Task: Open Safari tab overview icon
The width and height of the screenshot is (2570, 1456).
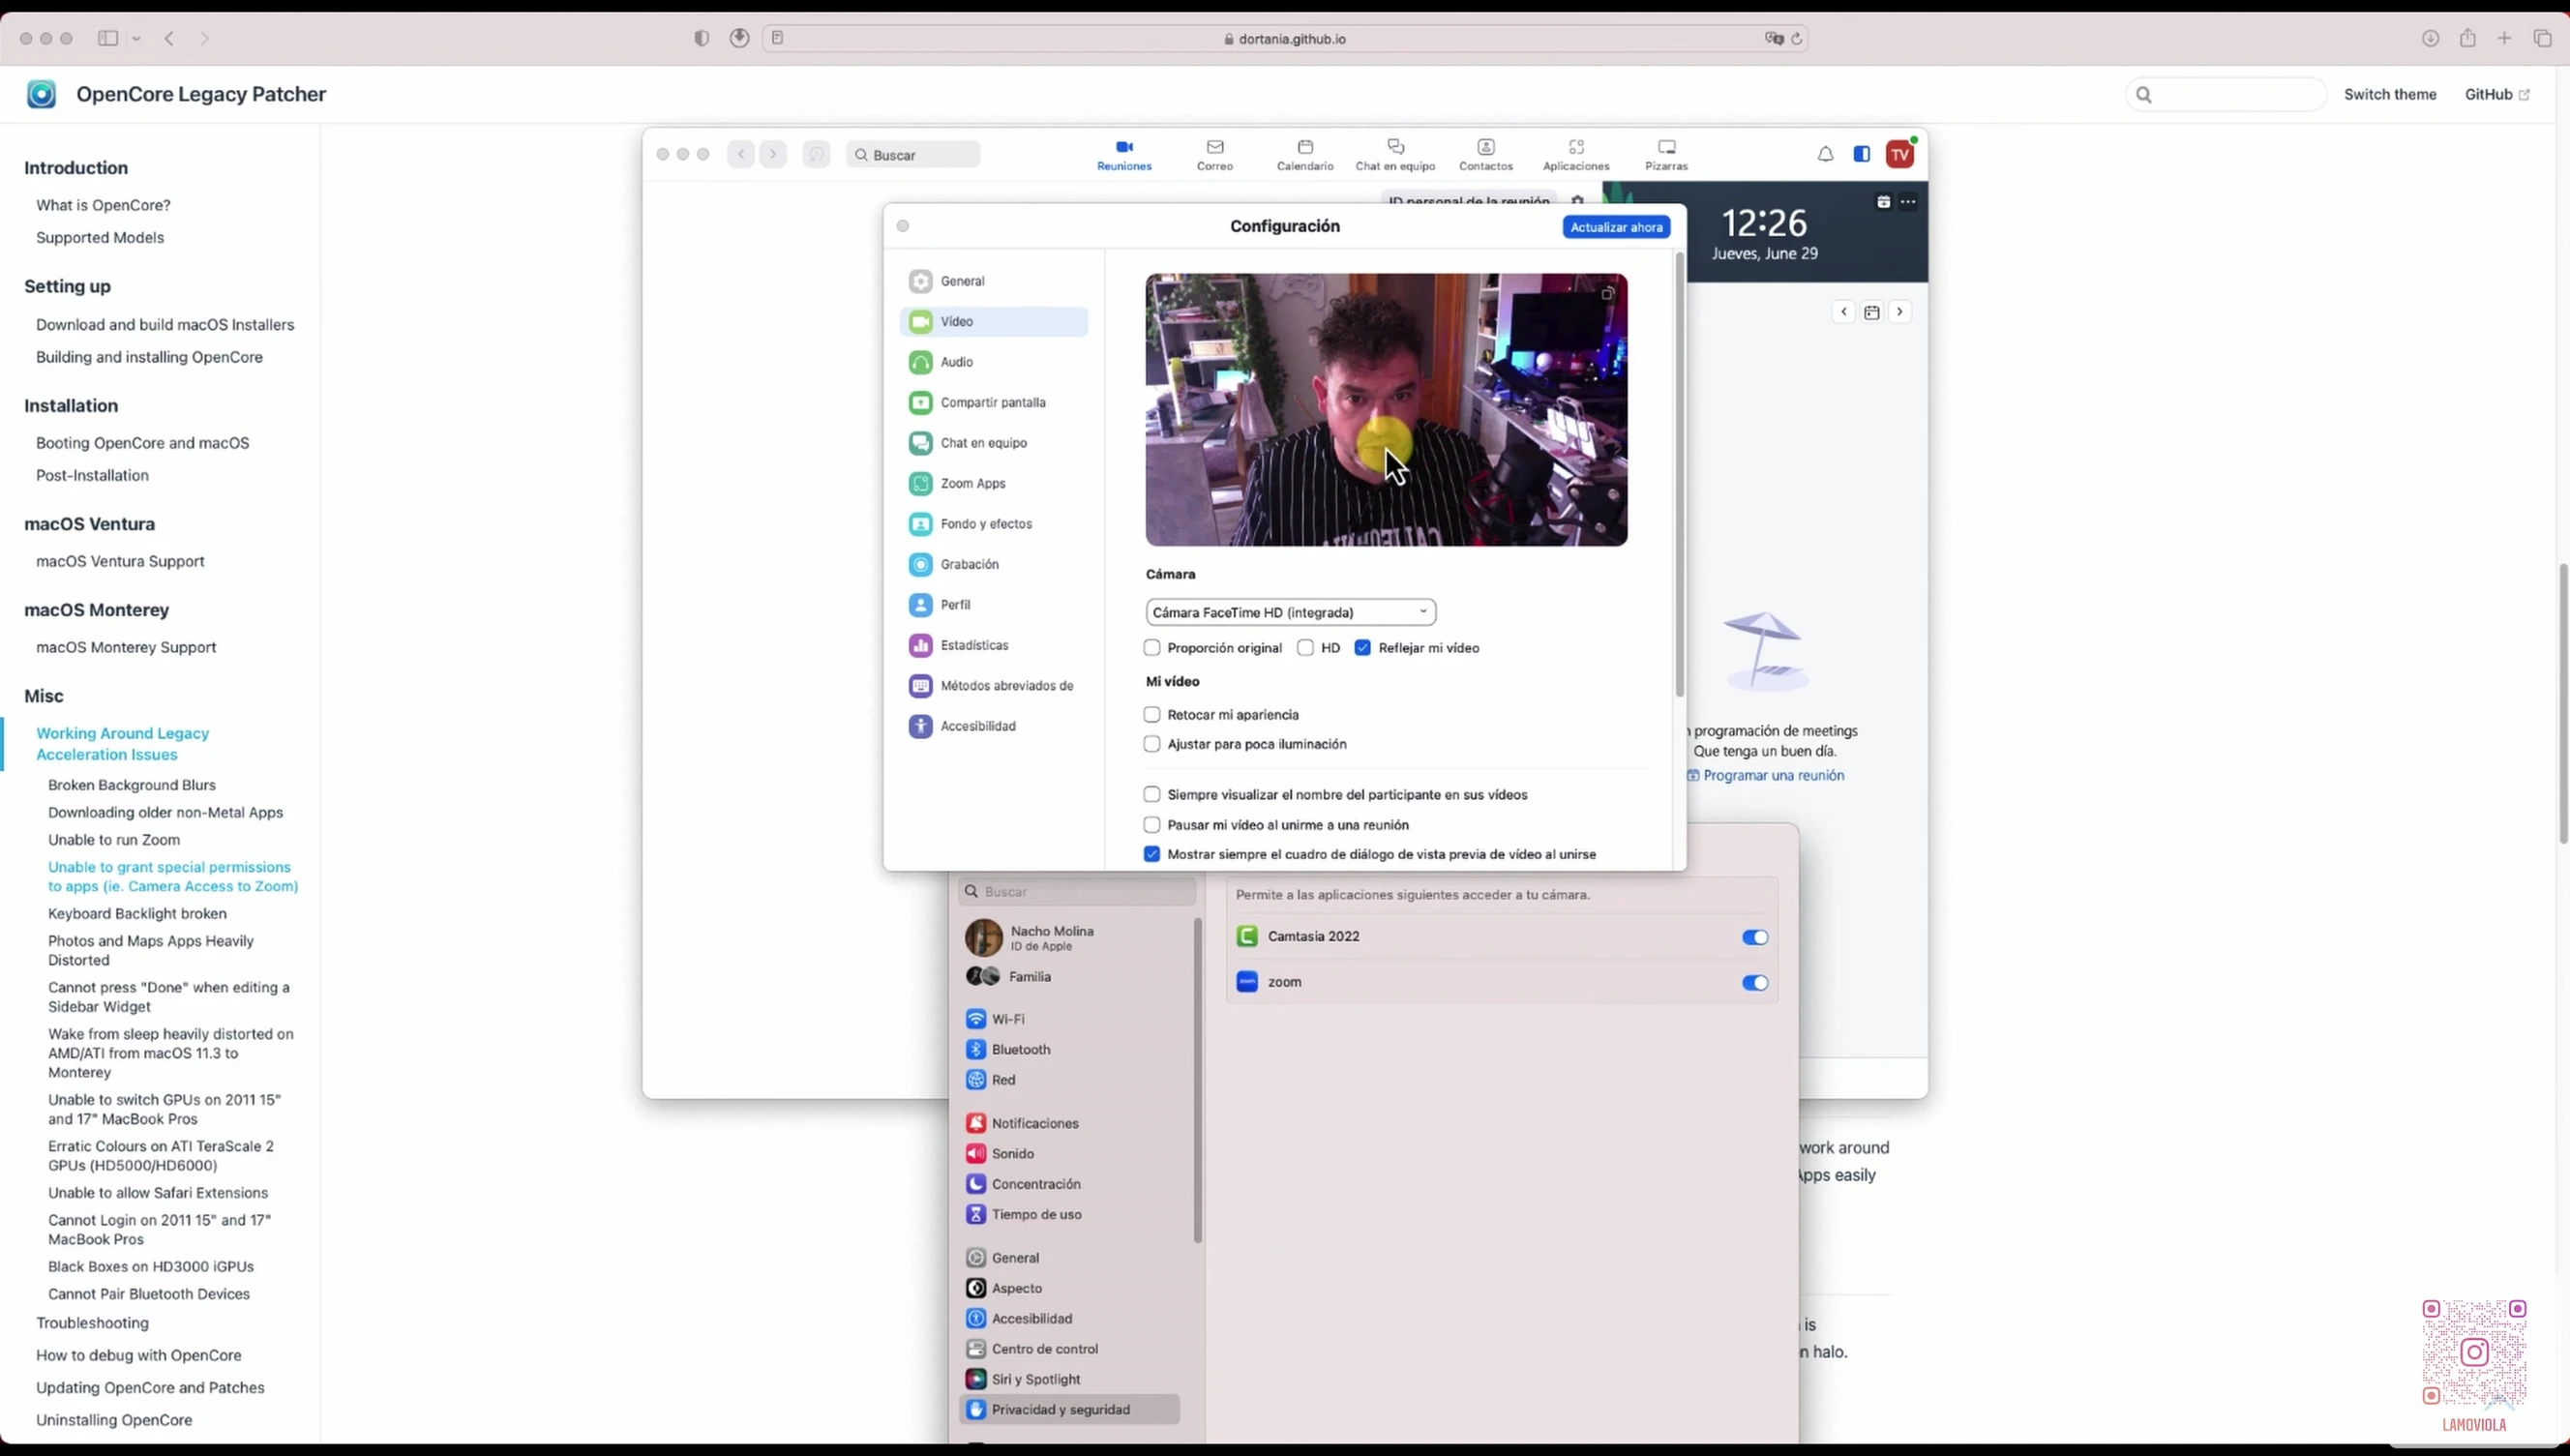Action: coord(2542,38)
